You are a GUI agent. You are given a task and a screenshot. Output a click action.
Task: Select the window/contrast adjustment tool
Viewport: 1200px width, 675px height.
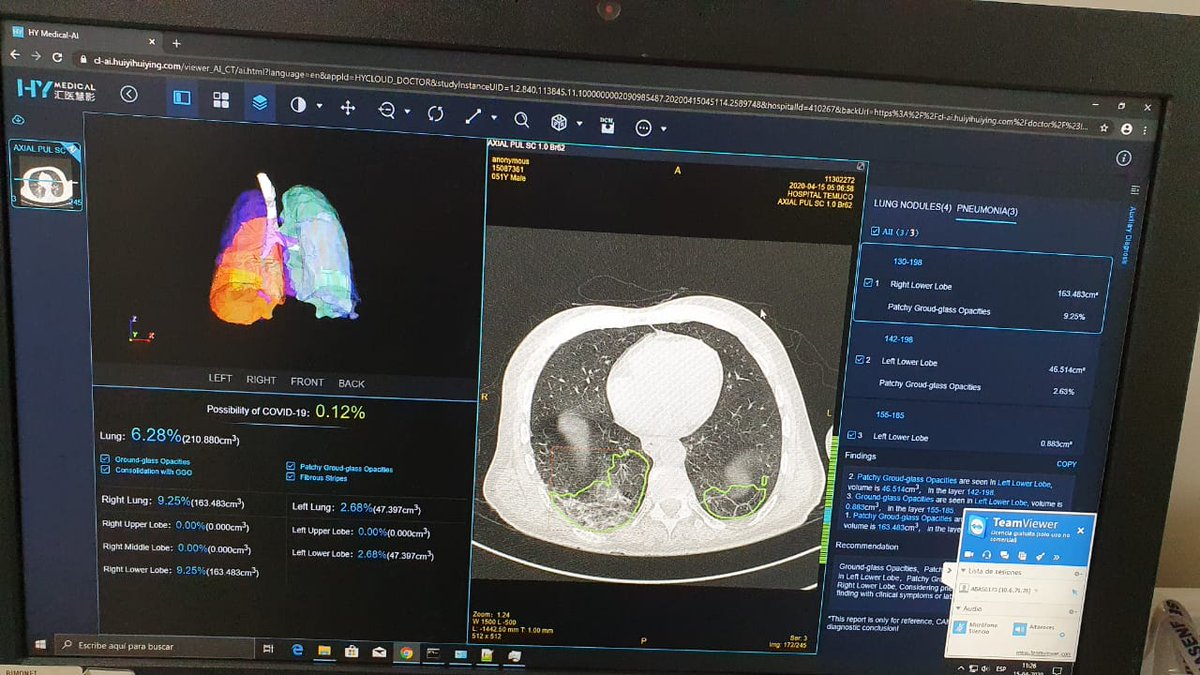tap(298, 104)
